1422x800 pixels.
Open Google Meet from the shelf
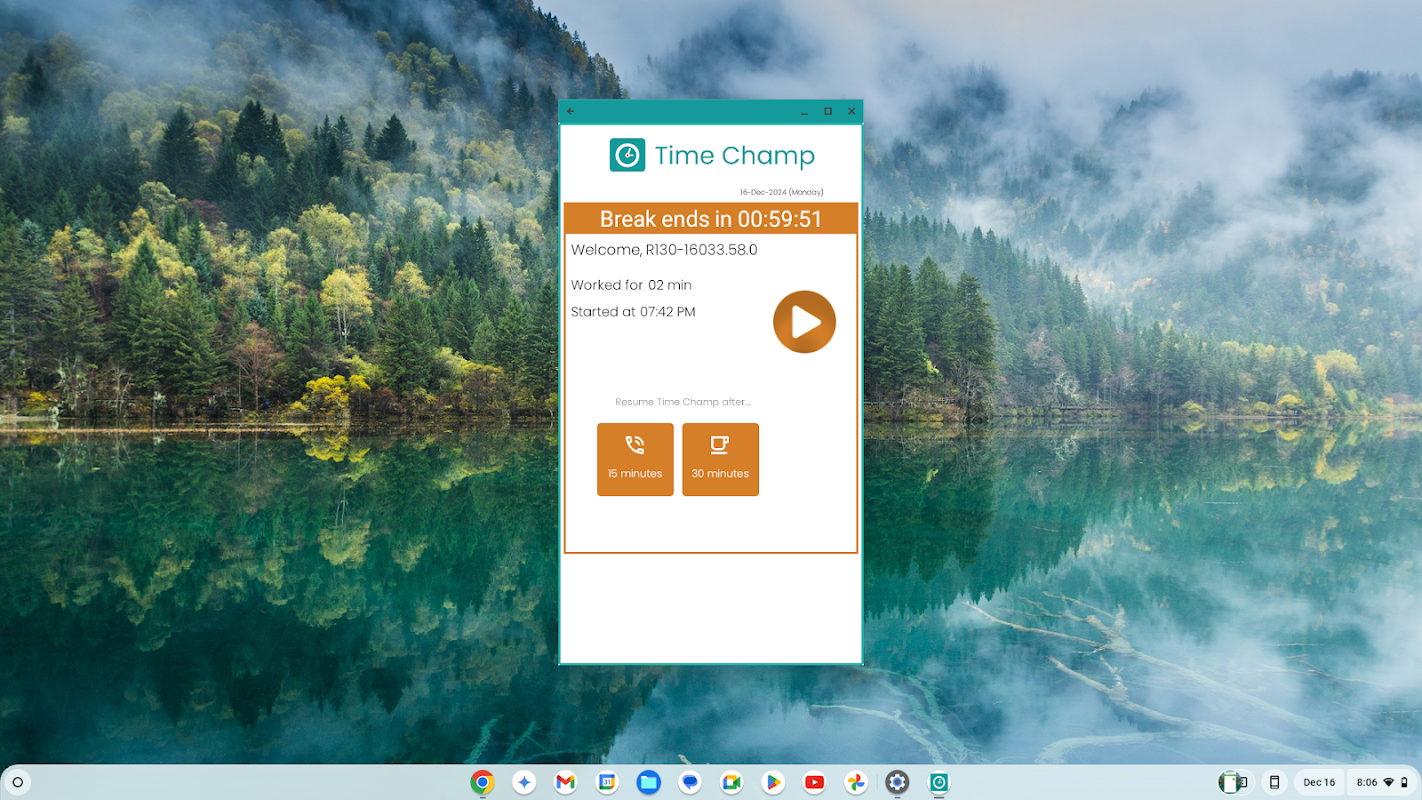click(x=732, y=782)
